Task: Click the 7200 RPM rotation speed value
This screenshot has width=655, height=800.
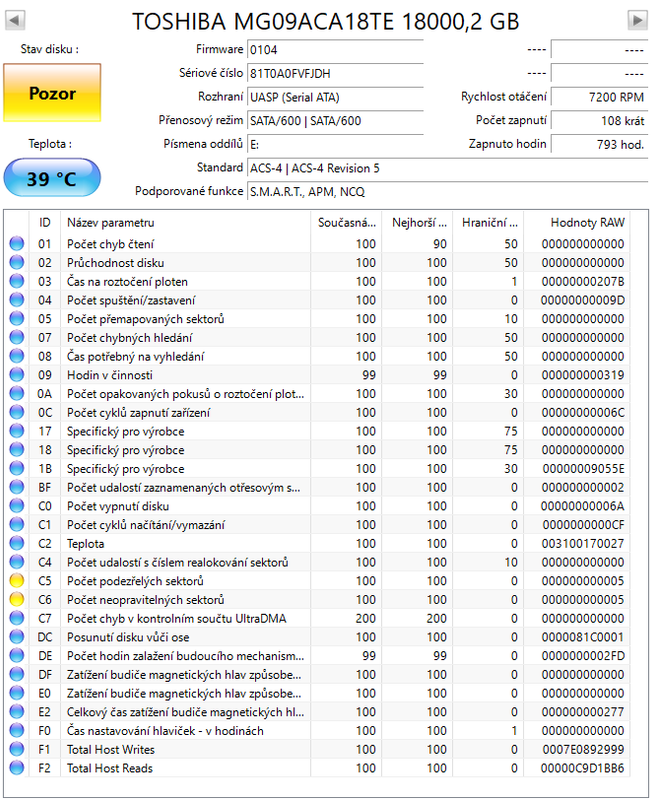Action: (599, 97)
